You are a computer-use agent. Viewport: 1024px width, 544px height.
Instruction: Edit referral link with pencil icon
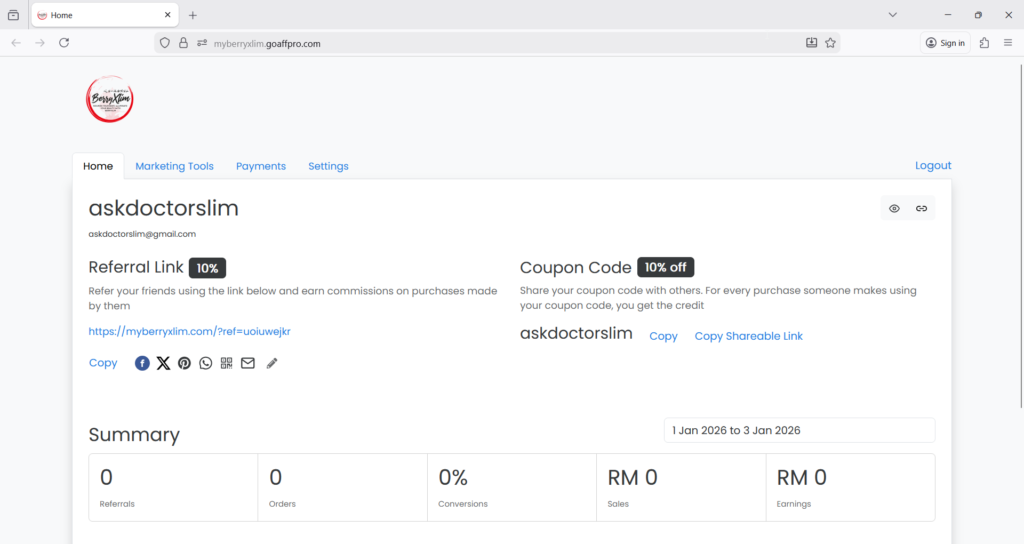pyautogui.click(x=272, y=363)
